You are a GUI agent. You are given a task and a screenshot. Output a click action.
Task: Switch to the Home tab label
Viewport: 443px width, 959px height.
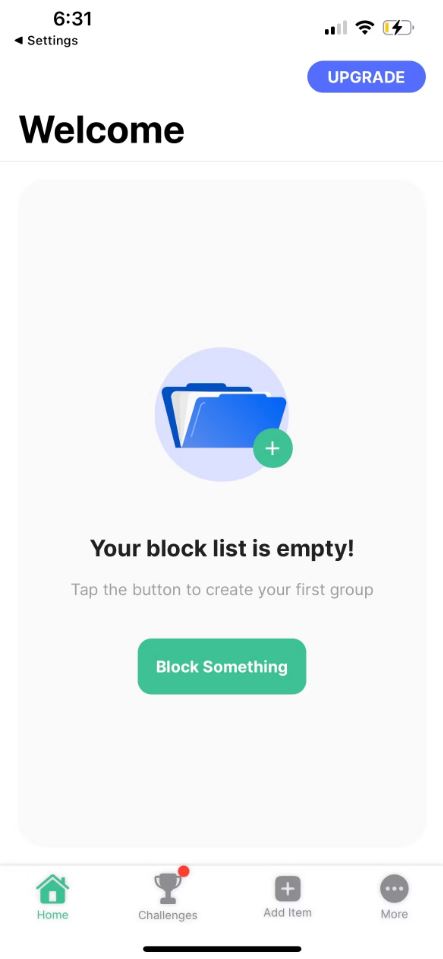click(53, 915)
